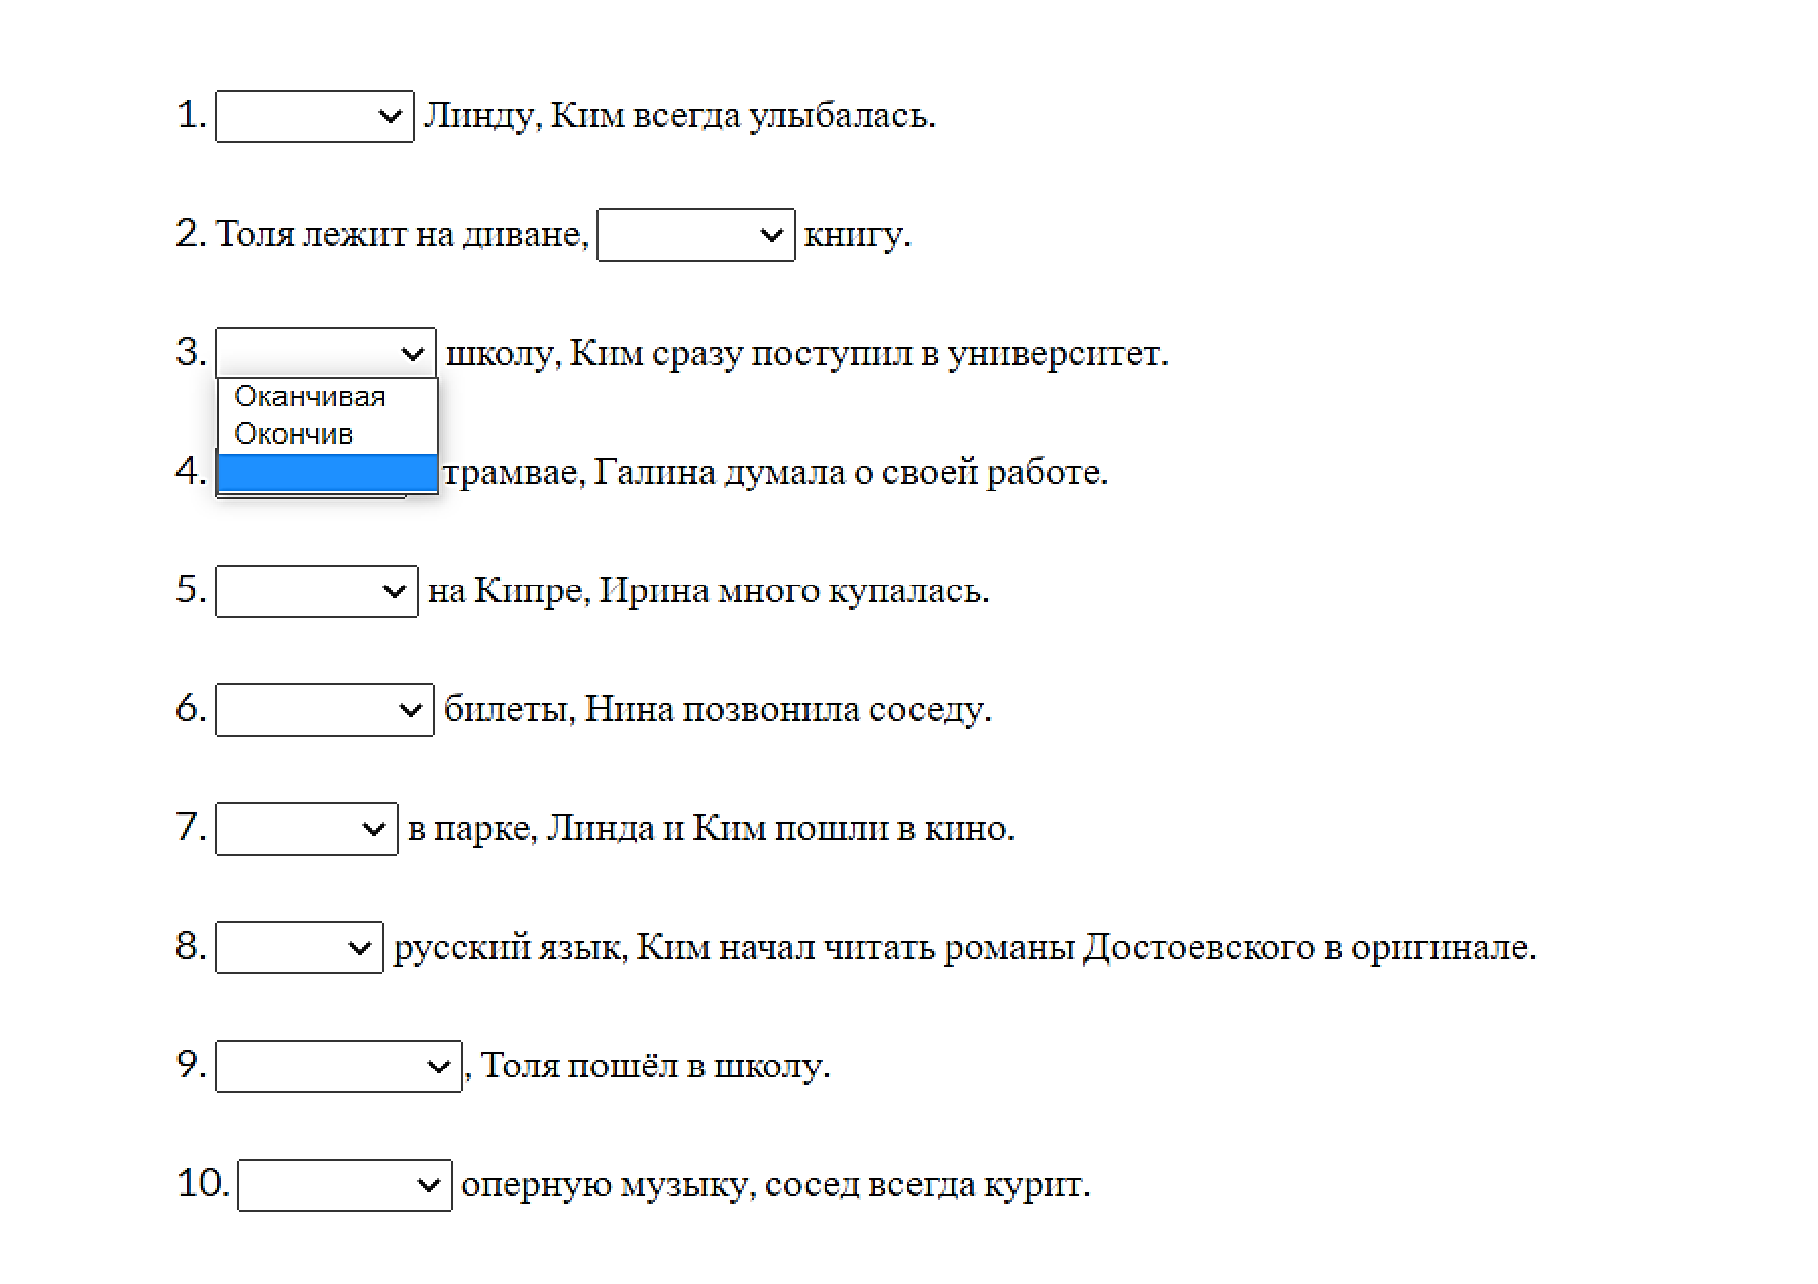
Task: Choose "Оканчивая" from the open list
Action: click(310, 397)
